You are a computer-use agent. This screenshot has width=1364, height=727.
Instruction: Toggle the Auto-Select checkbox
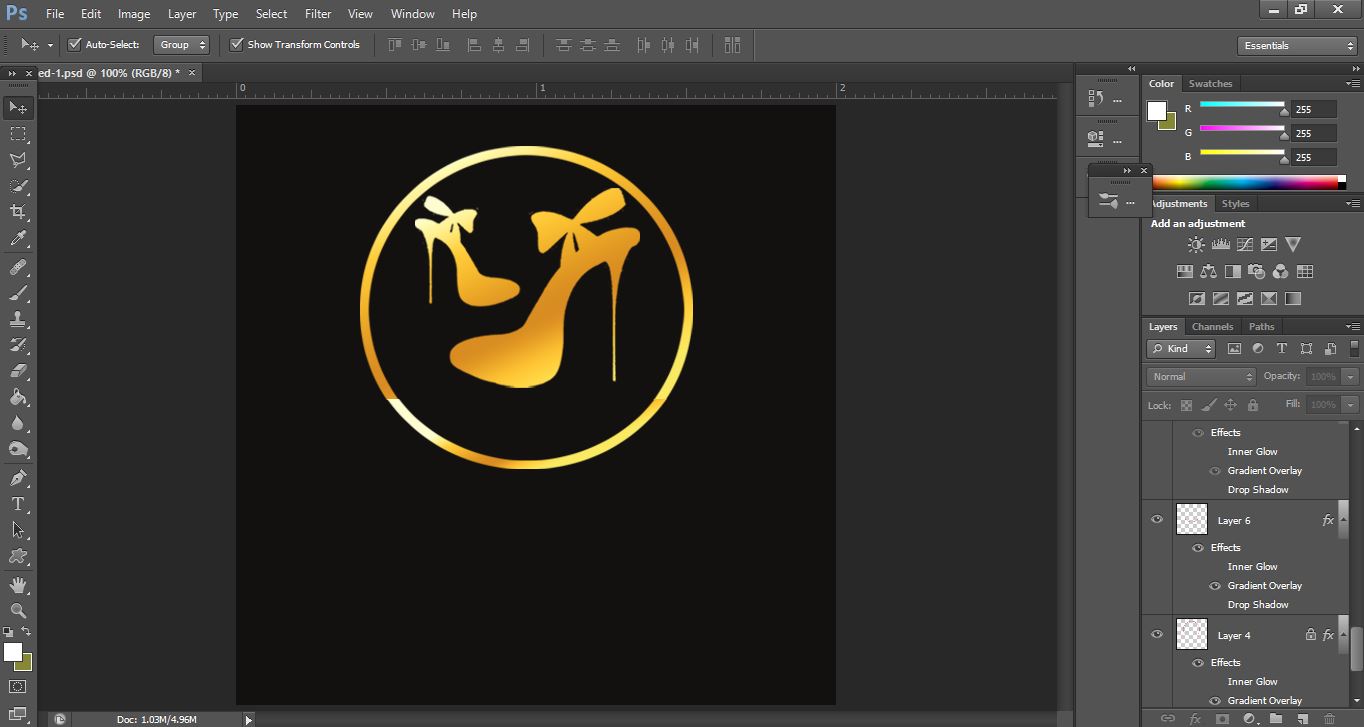coord(74,45)
